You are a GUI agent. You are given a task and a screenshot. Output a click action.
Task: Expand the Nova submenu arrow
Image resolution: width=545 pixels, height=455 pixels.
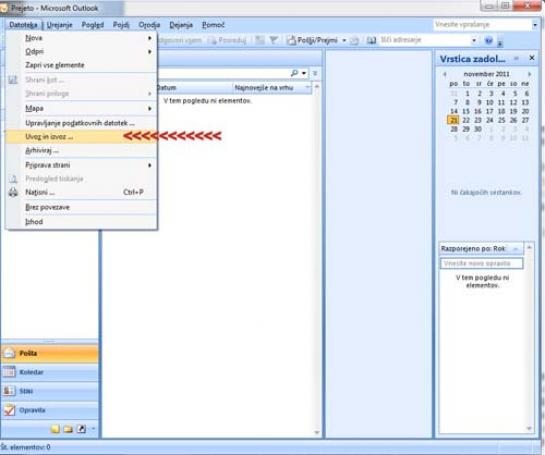150,38
